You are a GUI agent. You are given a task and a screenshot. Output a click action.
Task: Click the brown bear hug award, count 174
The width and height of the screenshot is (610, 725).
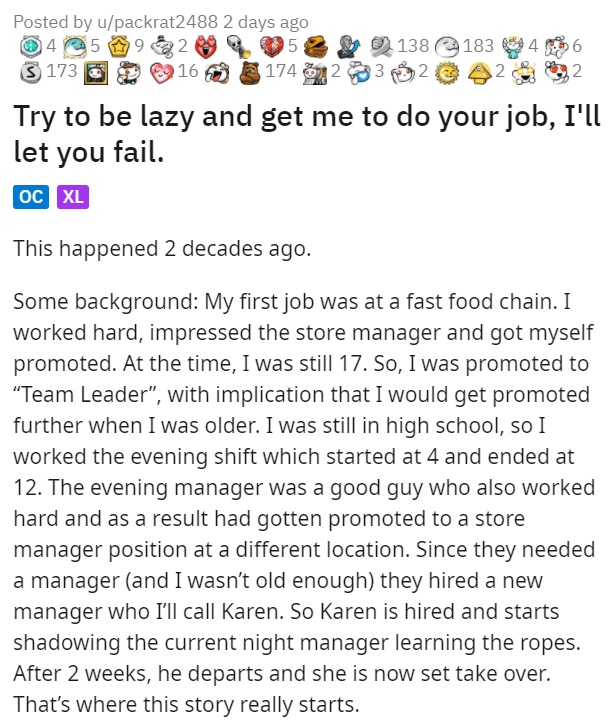[x=250, y=73]
